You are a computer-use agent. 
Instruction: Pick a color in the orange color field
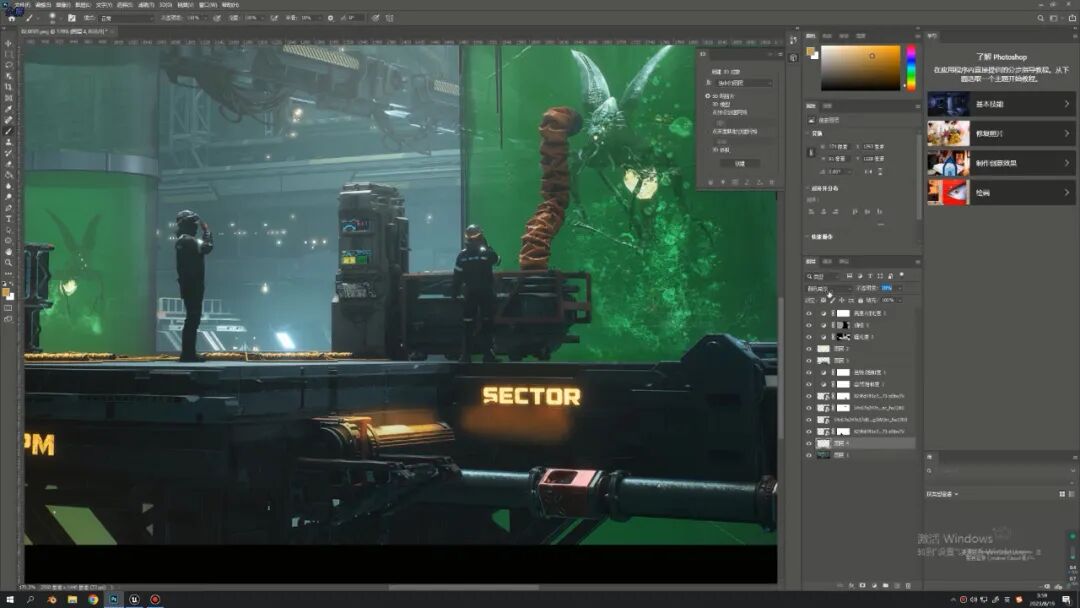click(x=860, y=67)
